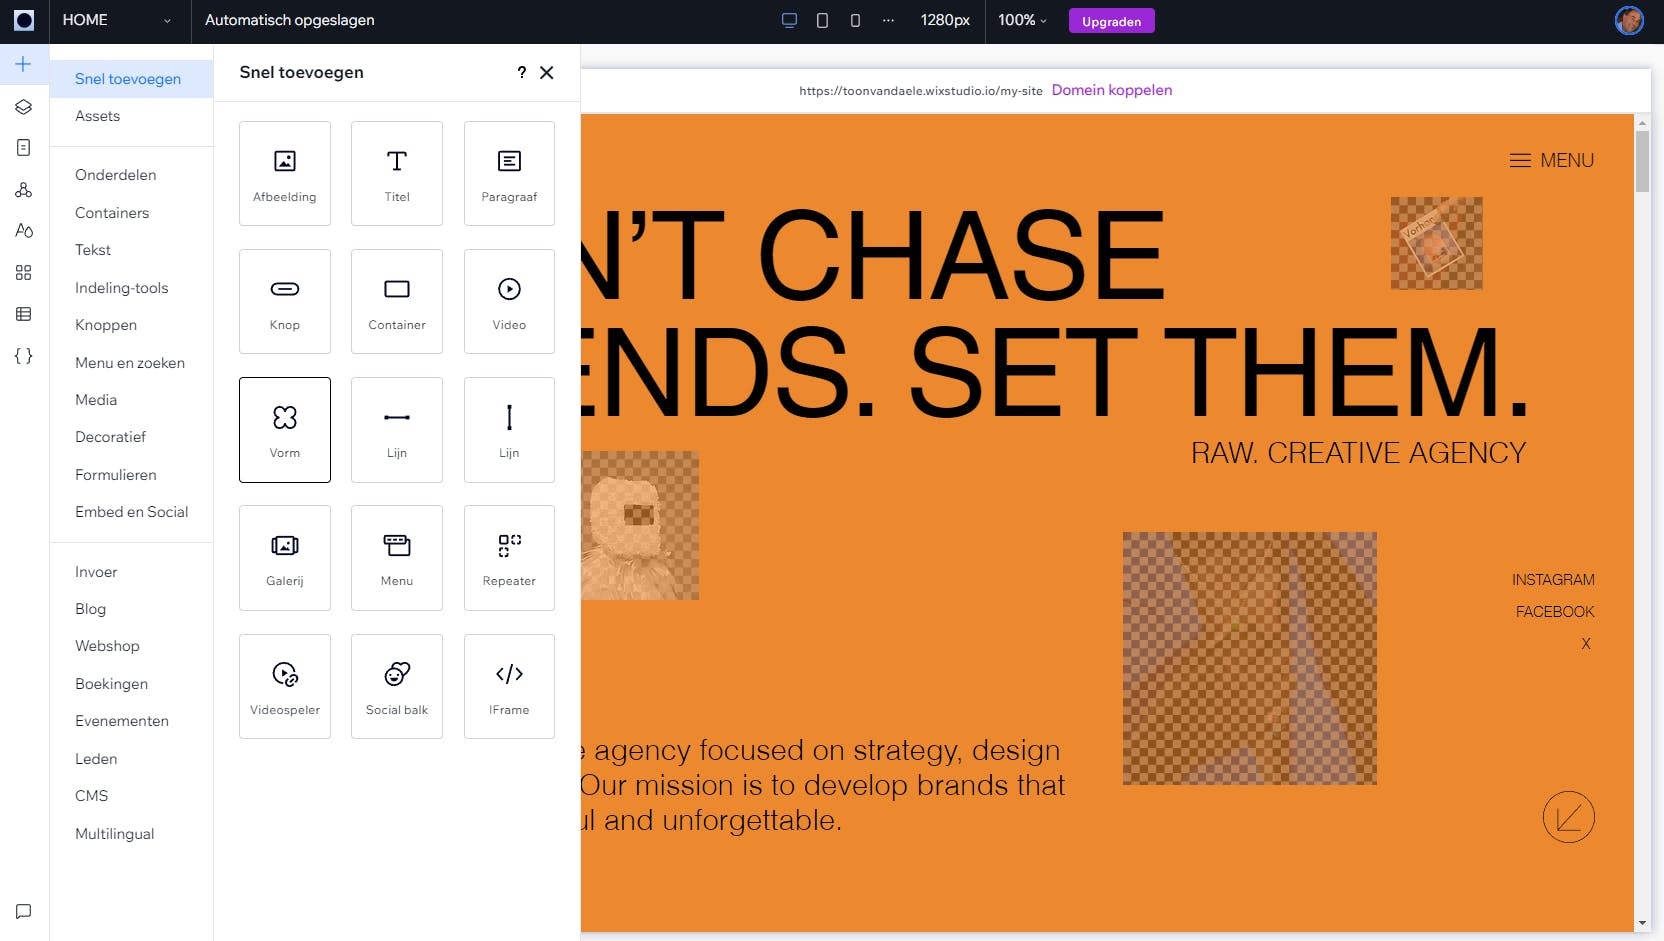The image size is (1664, 941).
Task: Open the Layers panel in the left sidebar
Action: click(24, 107)
